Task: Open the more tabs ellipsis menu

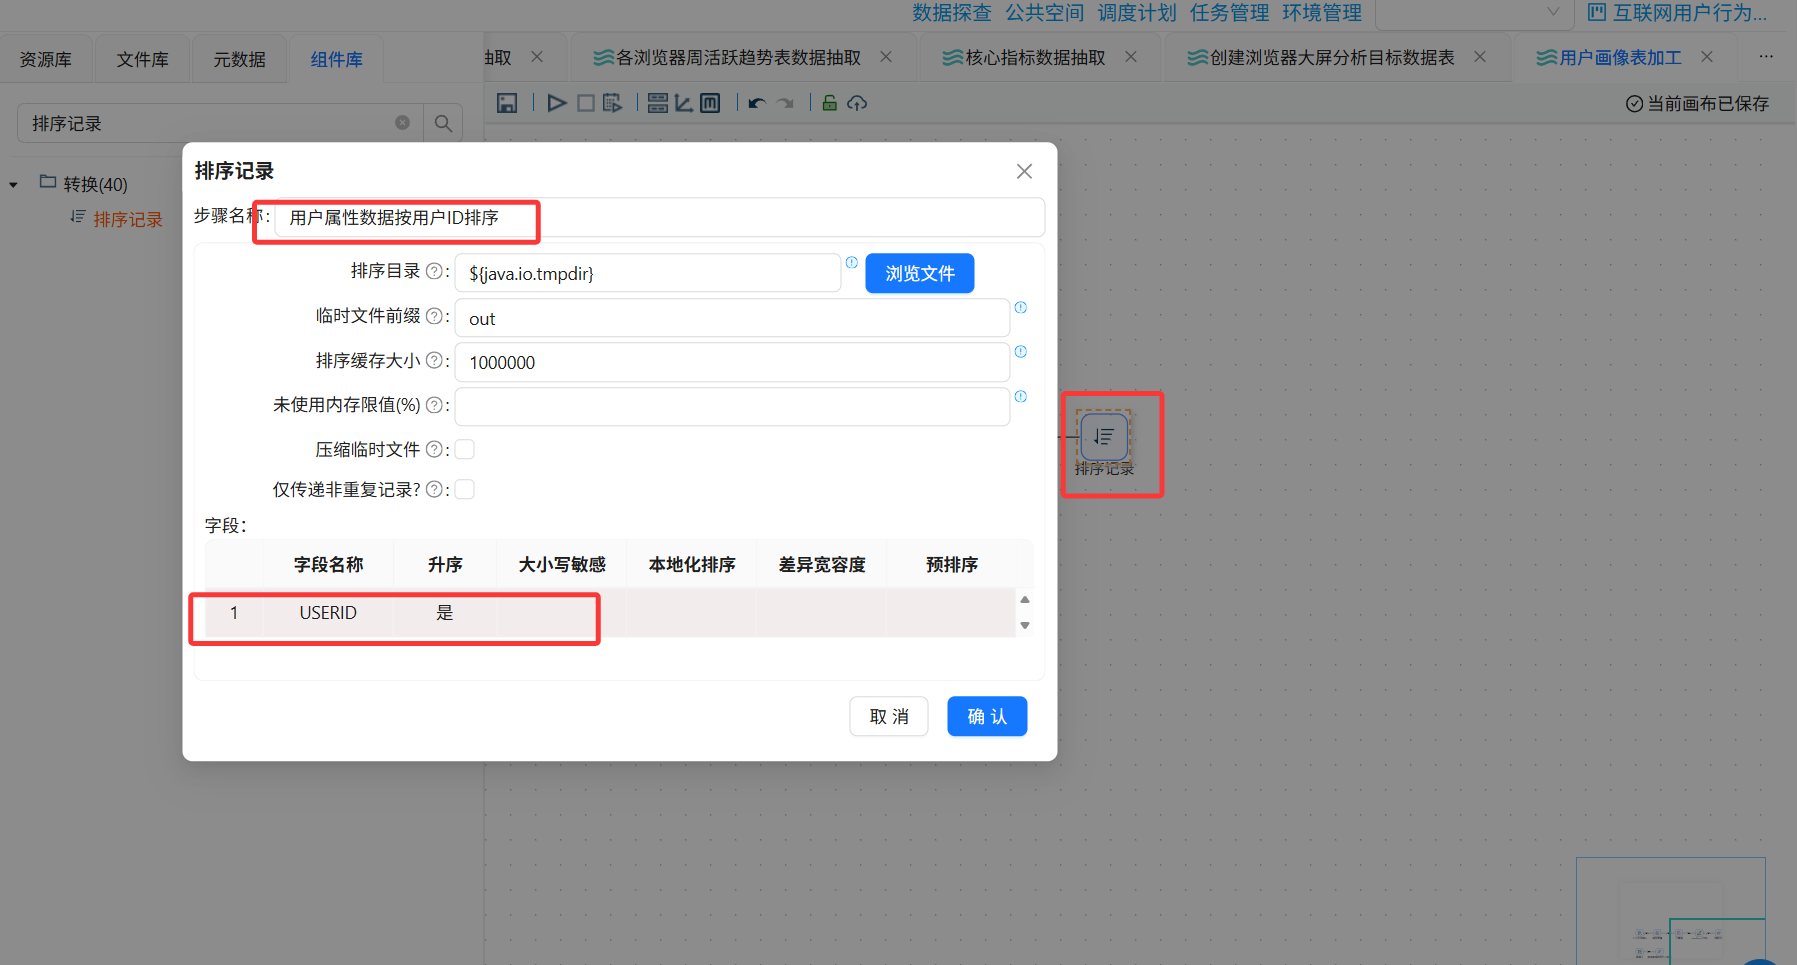Action: coord(1767,57)
